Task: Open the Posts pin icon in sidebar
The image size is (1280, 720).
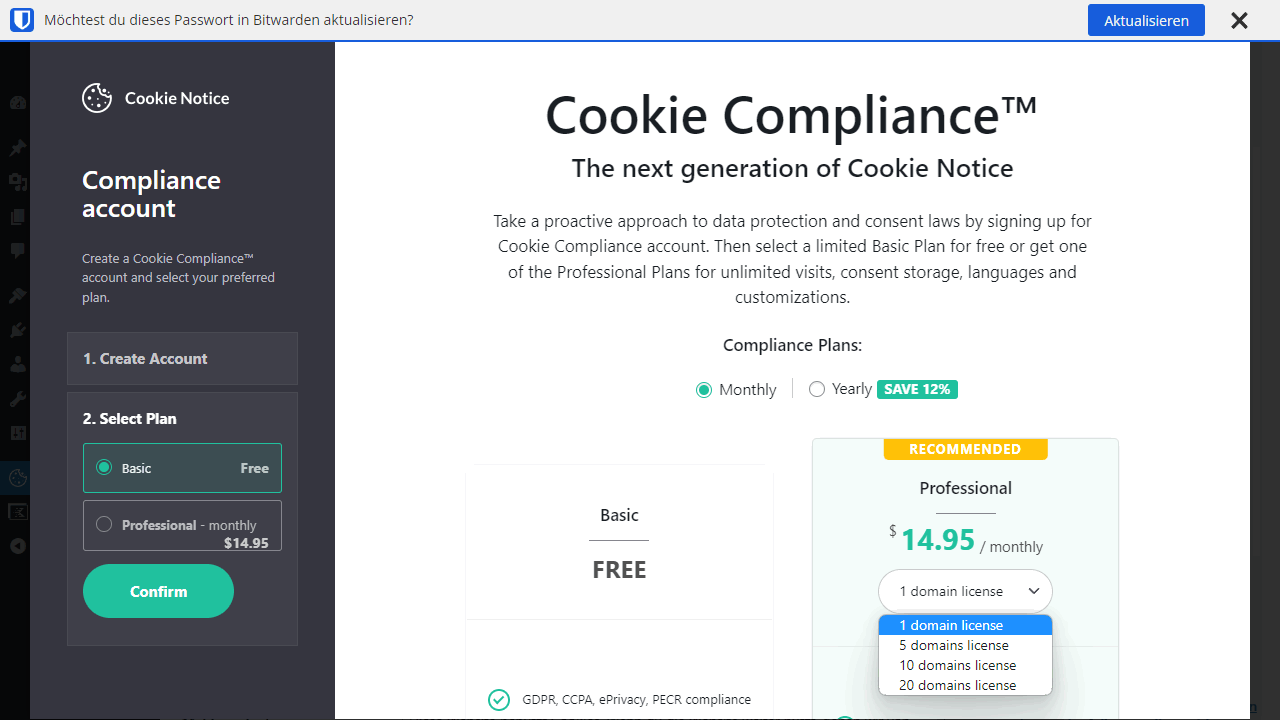Action: pos(17,148)
